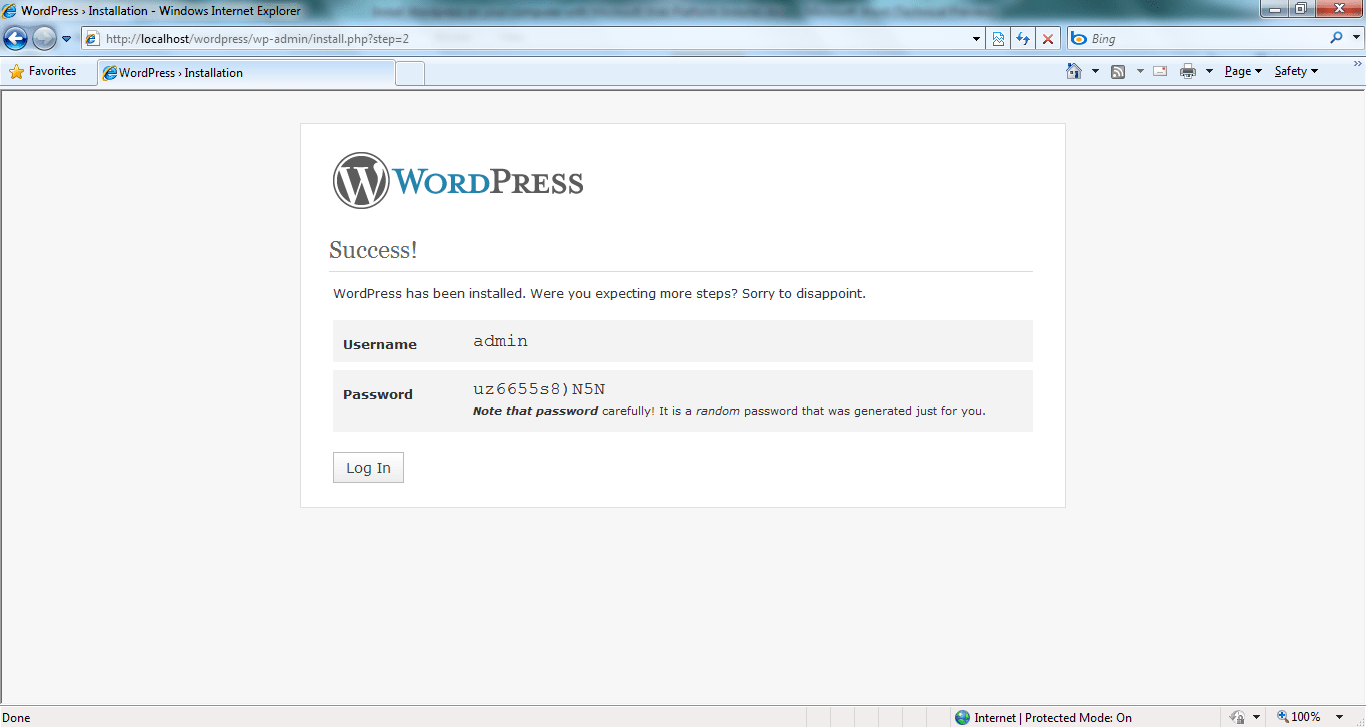Click 'Internet | Protected Mode: On' status
Screen dimensions: 1366x728
pyautogui.click(x=1053, y=717)
